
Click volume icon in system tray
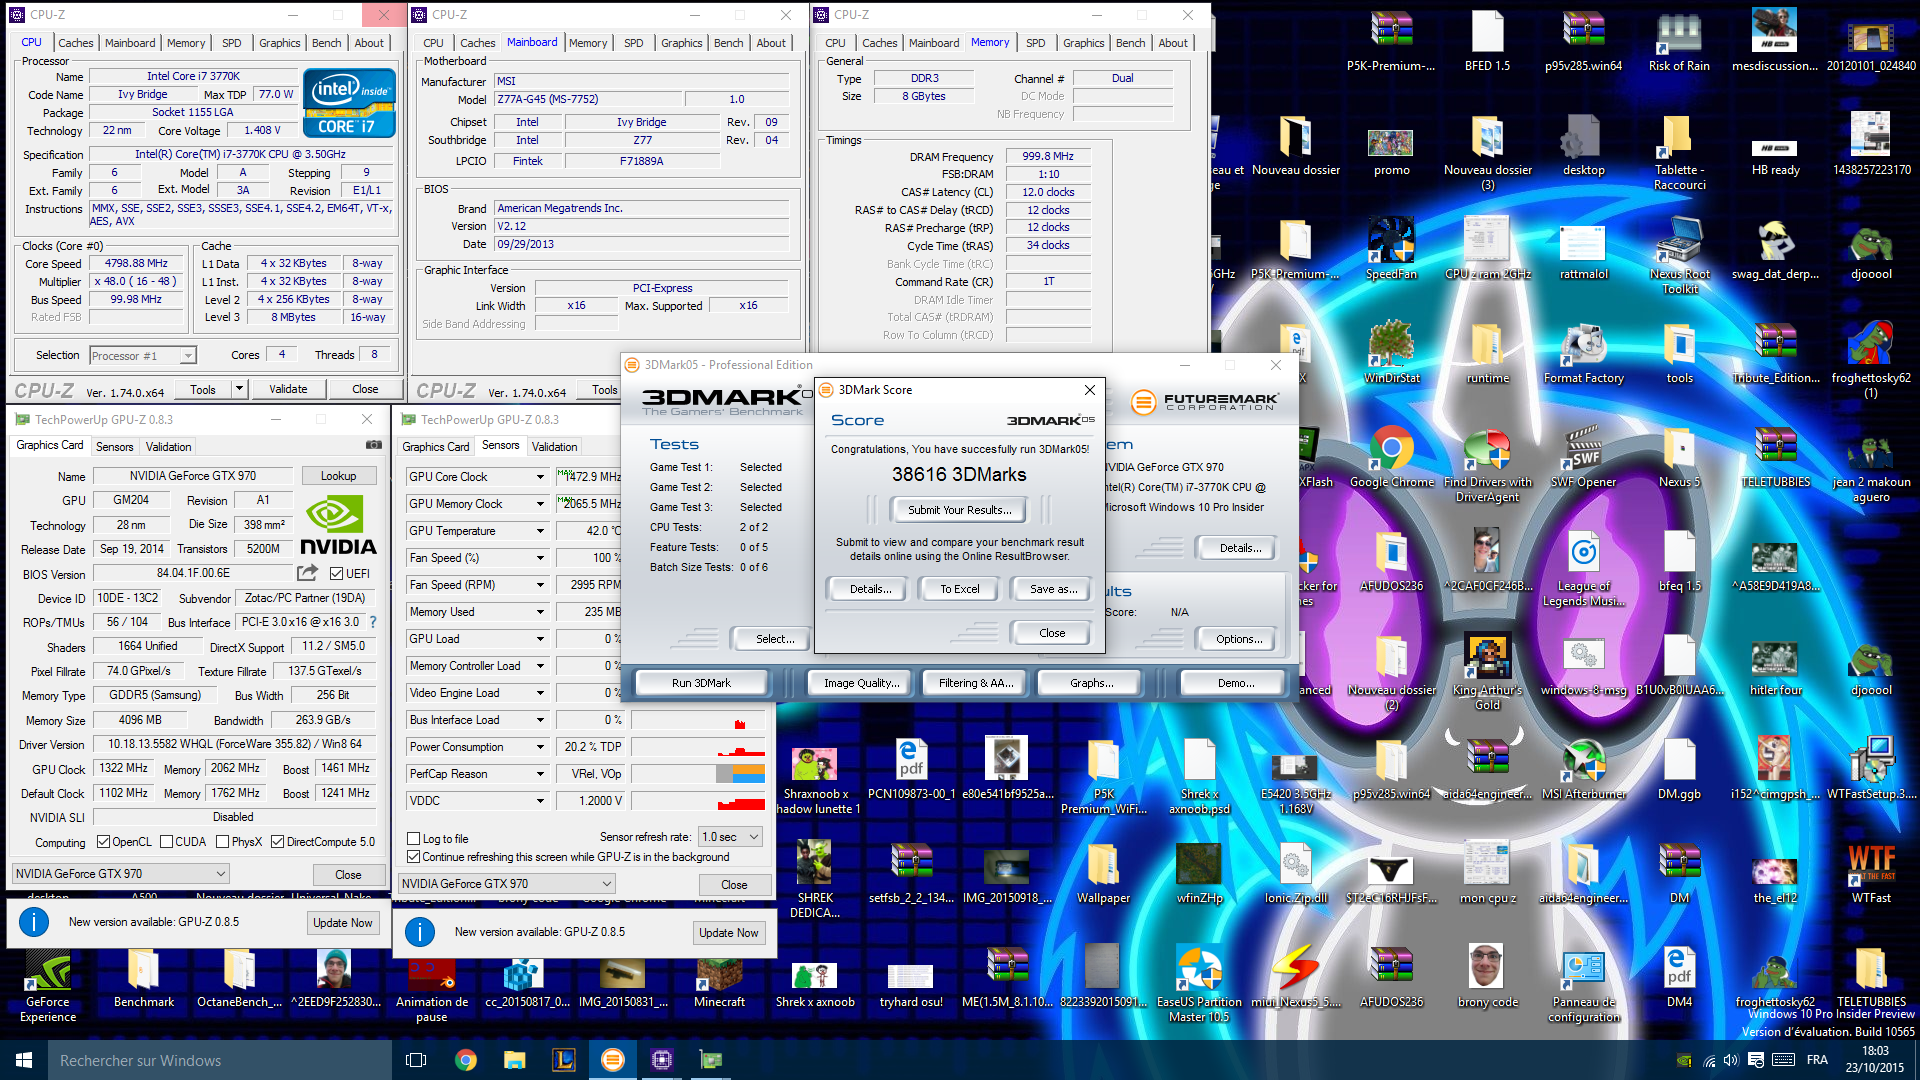[1731, 1060]
